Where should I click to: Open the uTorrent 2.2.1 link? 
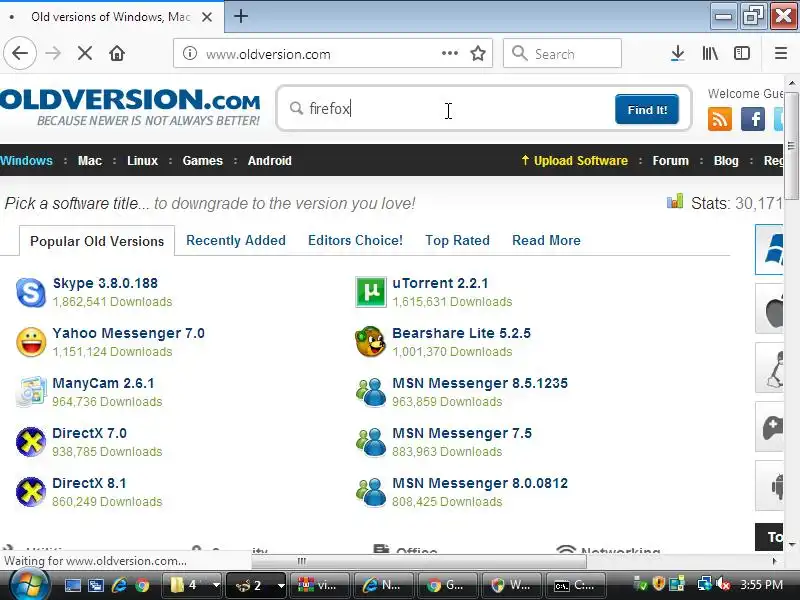point(440,283)
